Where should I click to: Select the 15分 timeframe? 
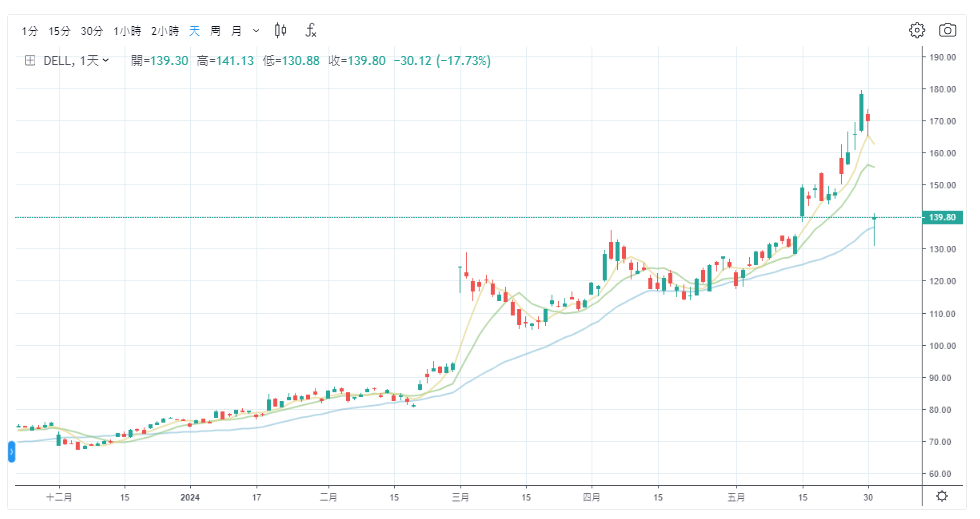pyautogui.click(x=59, y=31)
